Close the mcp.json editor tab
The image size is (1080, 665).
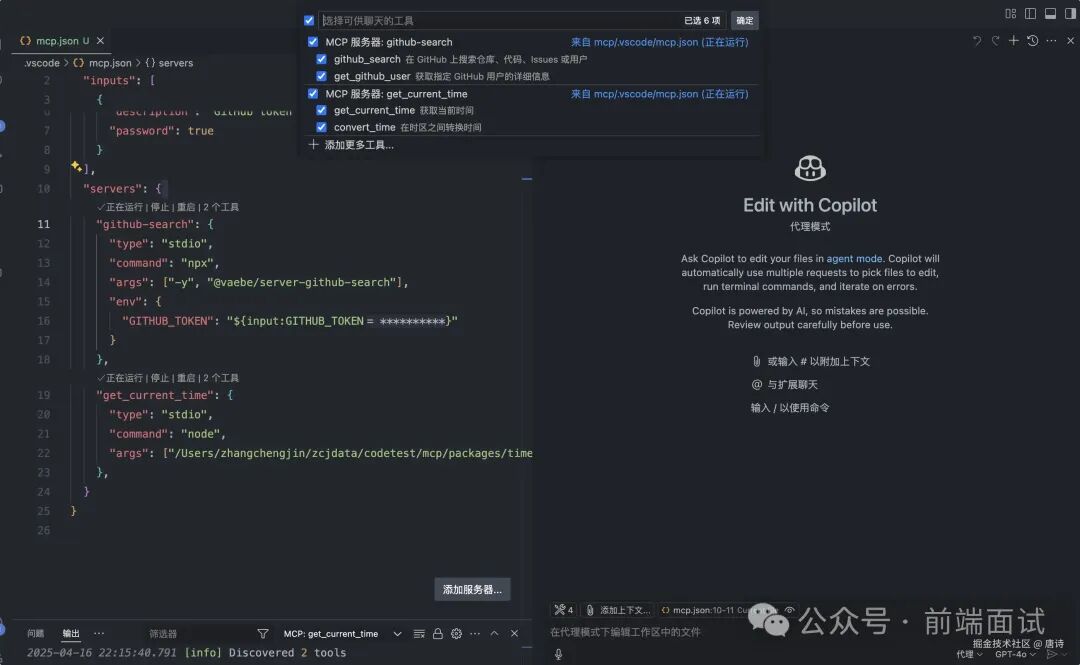pyautogui.click(x=101, y=41)
